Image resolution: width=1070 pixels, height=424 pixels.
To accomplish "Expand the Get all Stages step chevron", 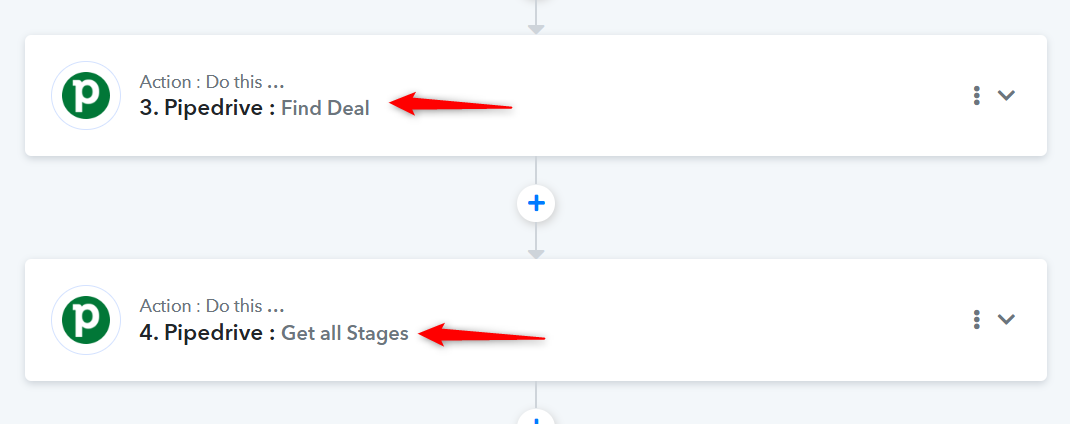I will click(x=1007, y=319).
